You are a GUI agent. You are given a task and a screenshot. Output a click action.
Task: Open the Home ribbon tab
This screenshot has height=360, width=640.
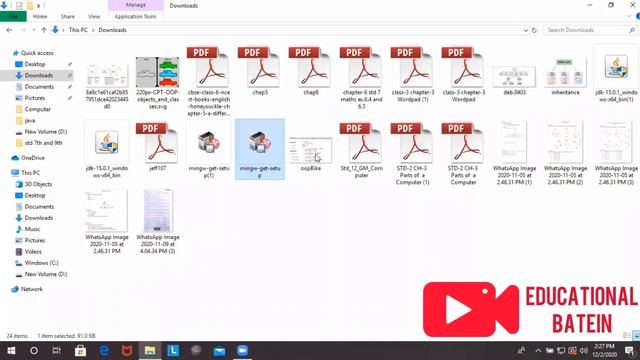tap(40, 17)
